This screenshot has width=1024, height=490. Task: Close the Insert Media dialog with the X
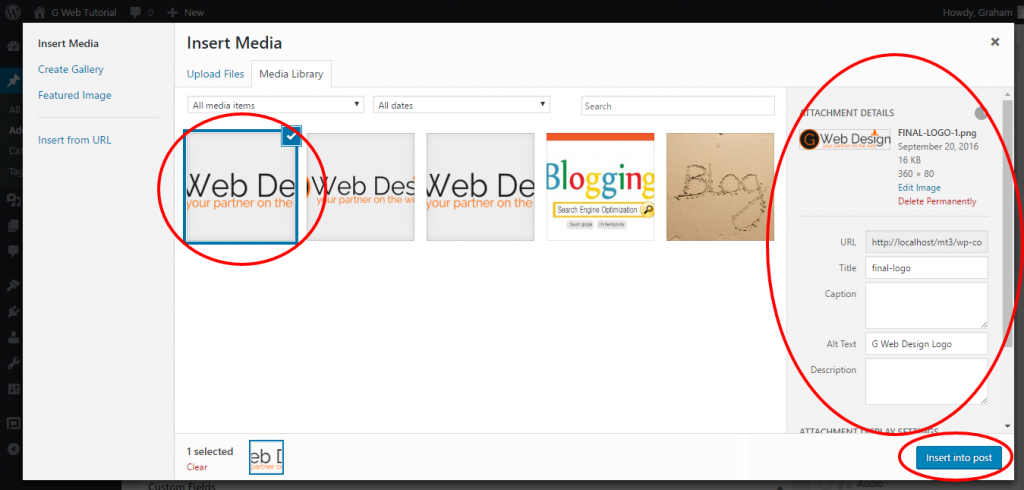(x=995, y=42)
